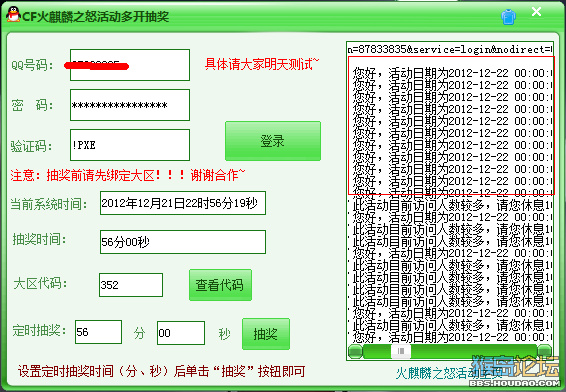566x392 pixels.
Task: Click the red text 具体请大家明天测试
Action: coord(262,64)
